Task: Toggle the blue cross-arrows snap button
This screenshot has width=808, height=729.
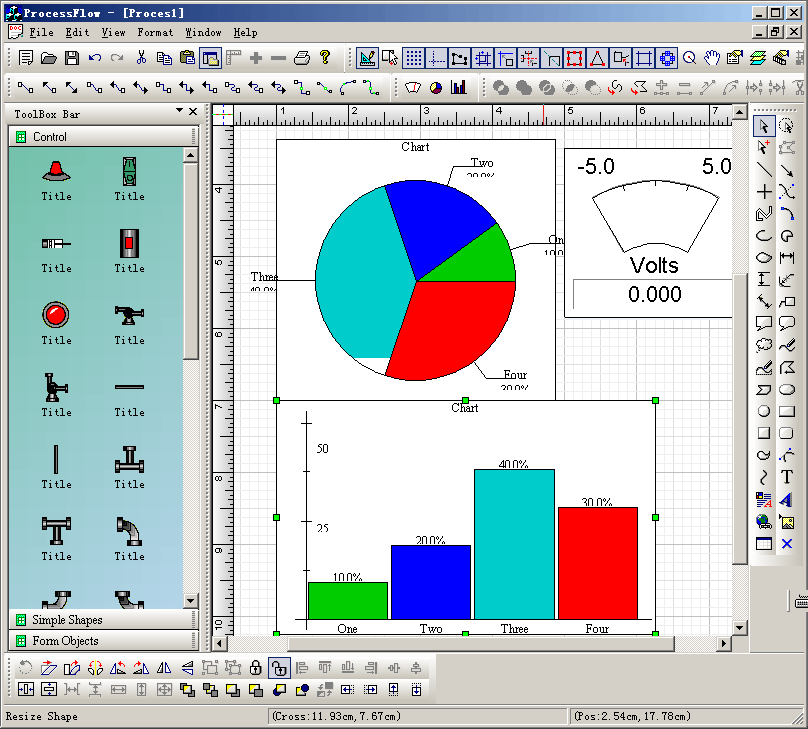Action: 667,58
